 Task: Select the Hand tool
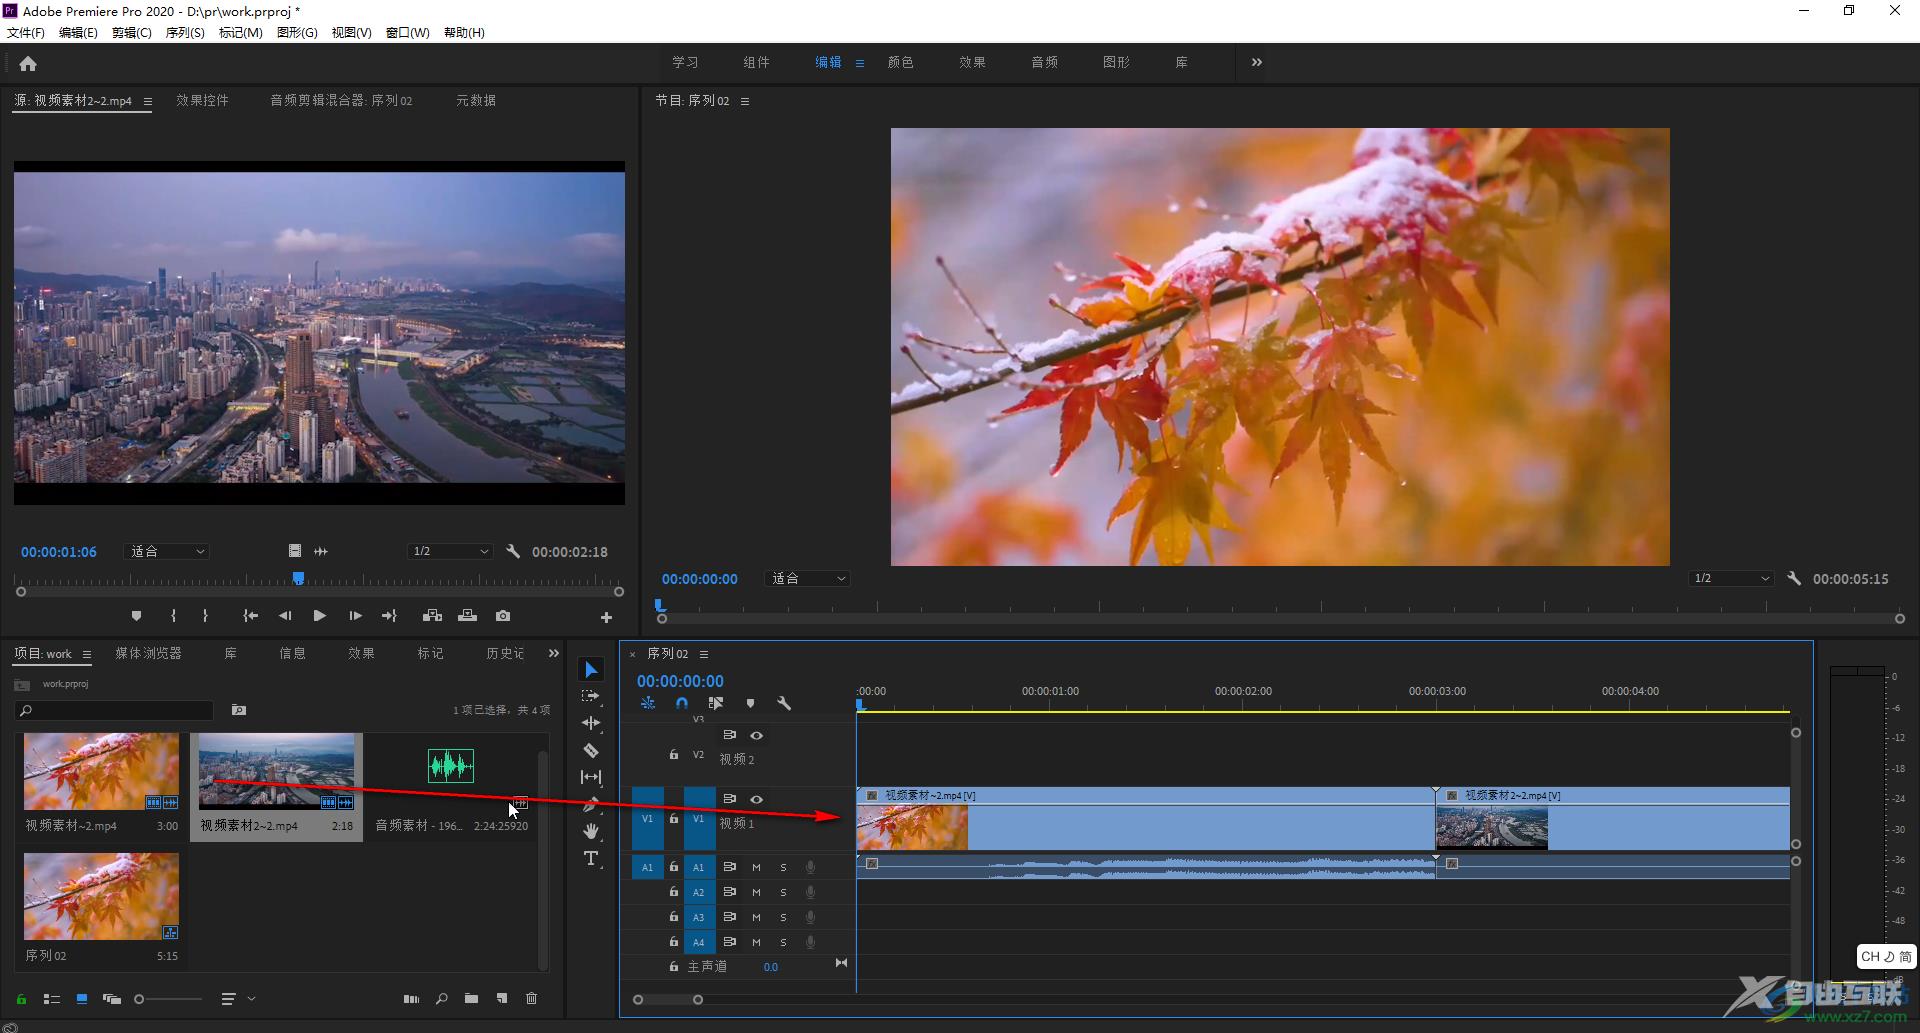click(x=591, y=831)
